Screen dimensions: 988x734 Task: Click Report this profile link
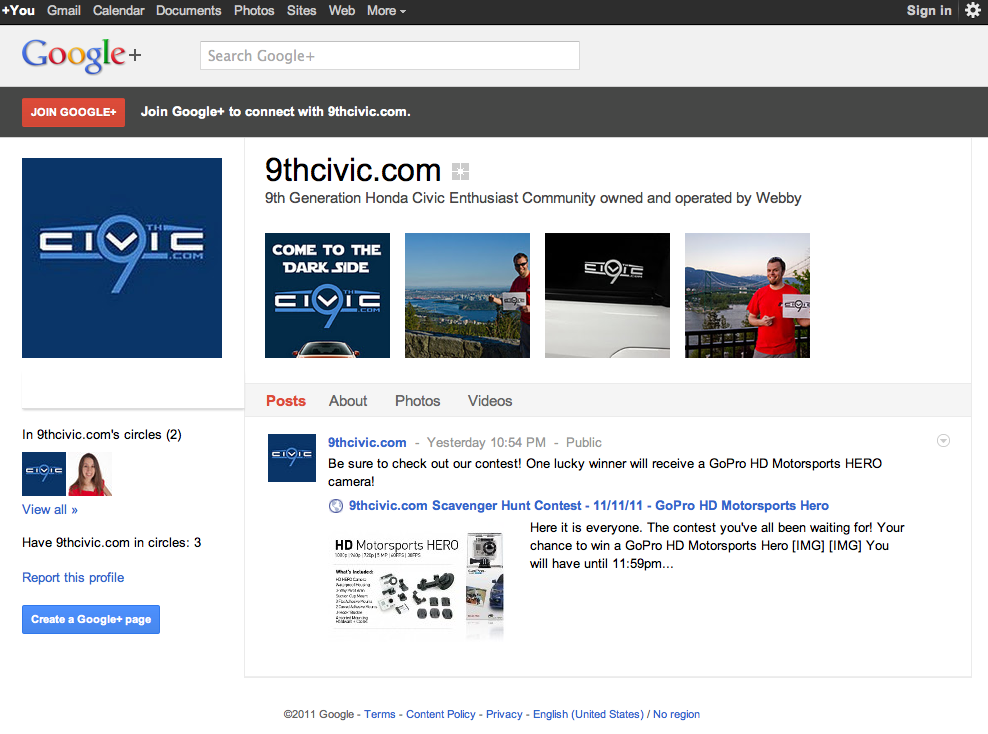73,578
